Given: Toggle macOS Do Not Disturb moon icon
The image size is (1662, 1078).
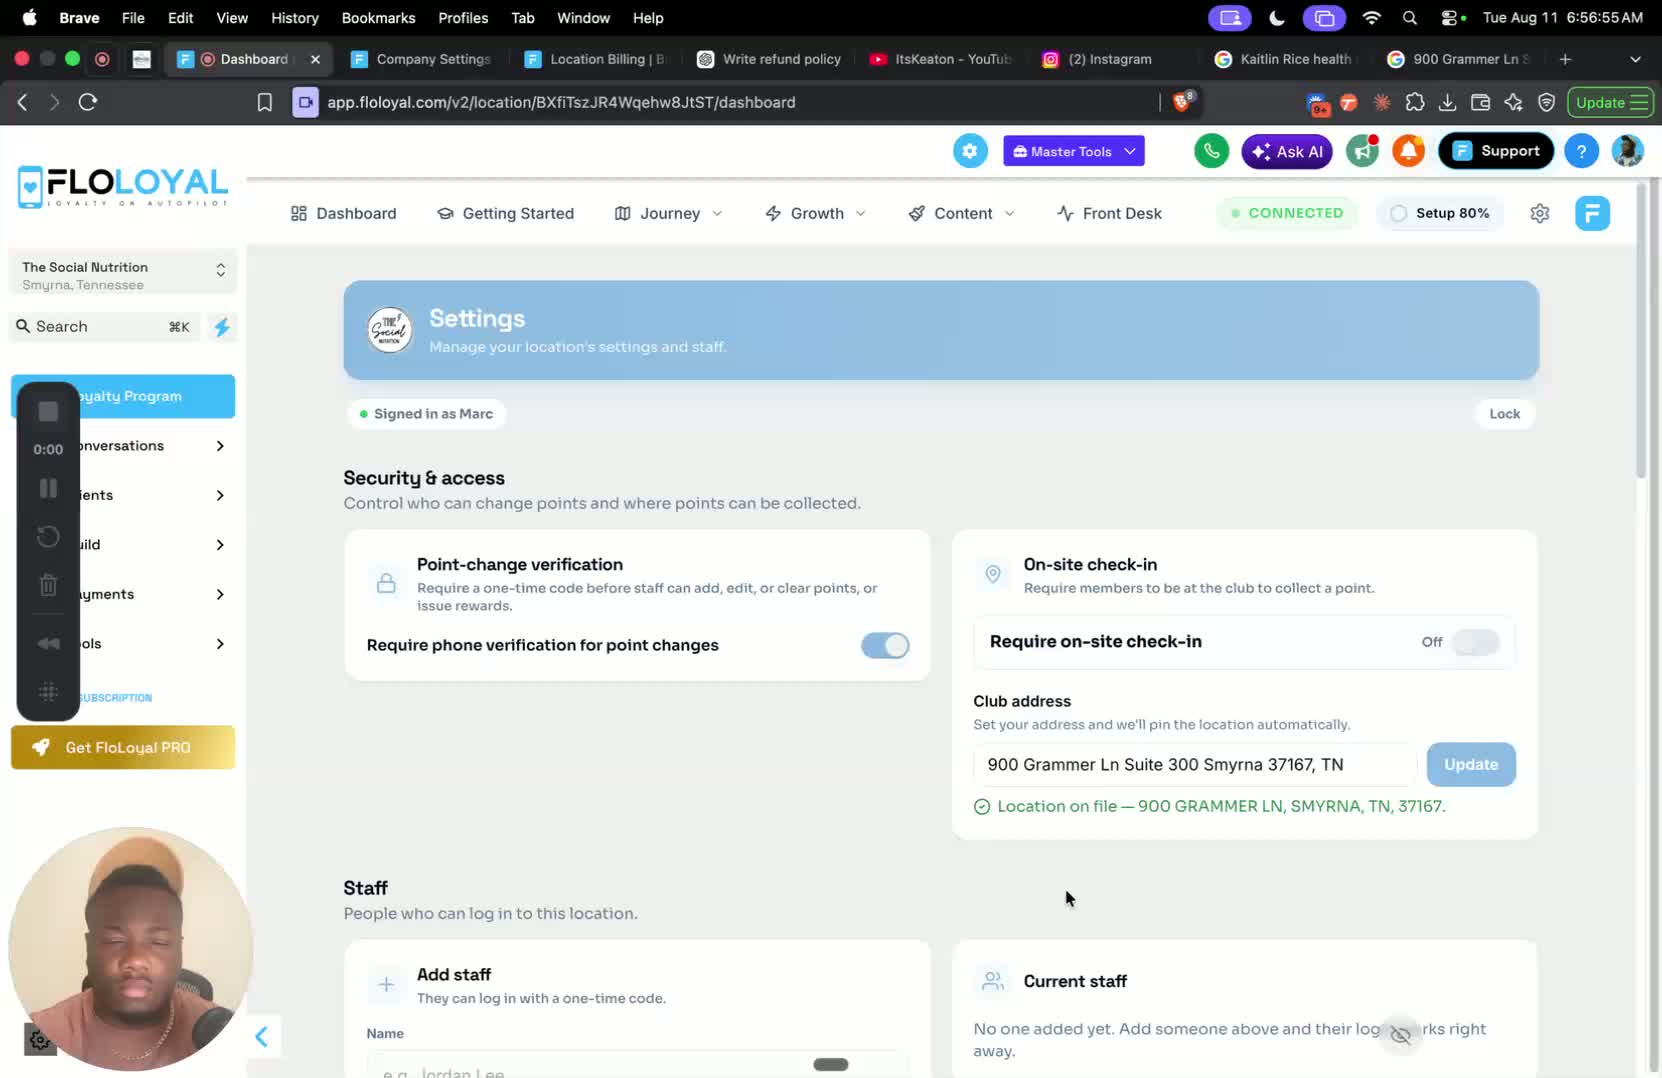Looking at the screenshot, I should [1277, 18].
